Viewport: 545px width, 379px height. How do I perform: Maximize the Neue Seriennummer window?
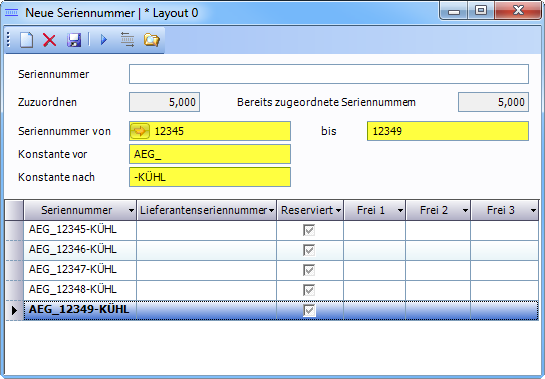coord(481,11)
